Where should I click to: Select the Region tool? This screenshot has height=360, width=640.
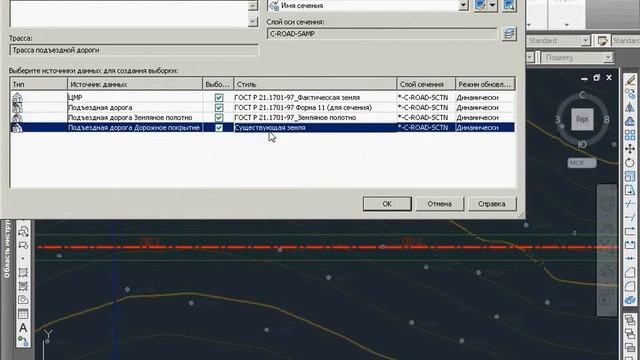click(23, 300)
